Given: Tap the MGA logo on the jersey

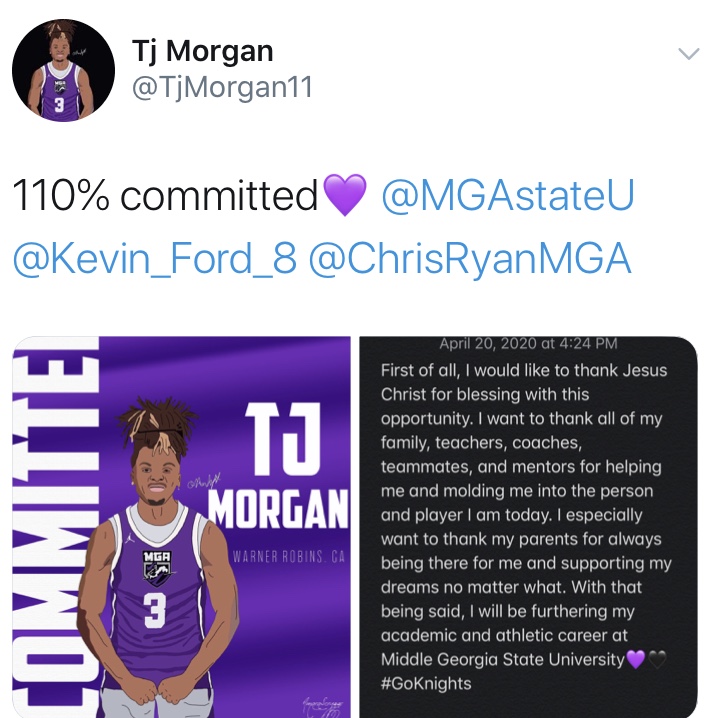Looking at the screenshot, I should click(x=157, y=567).
